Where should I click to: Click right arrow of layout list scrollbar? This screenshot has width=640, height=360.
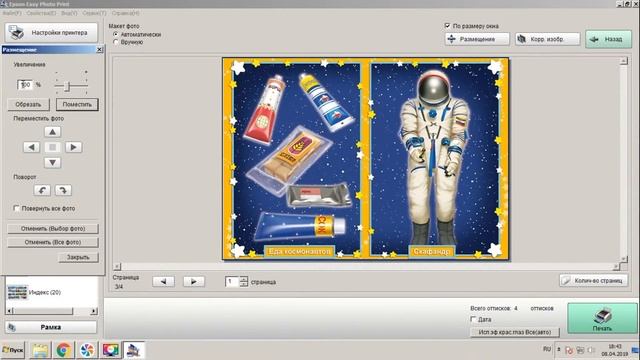point(93,311)
